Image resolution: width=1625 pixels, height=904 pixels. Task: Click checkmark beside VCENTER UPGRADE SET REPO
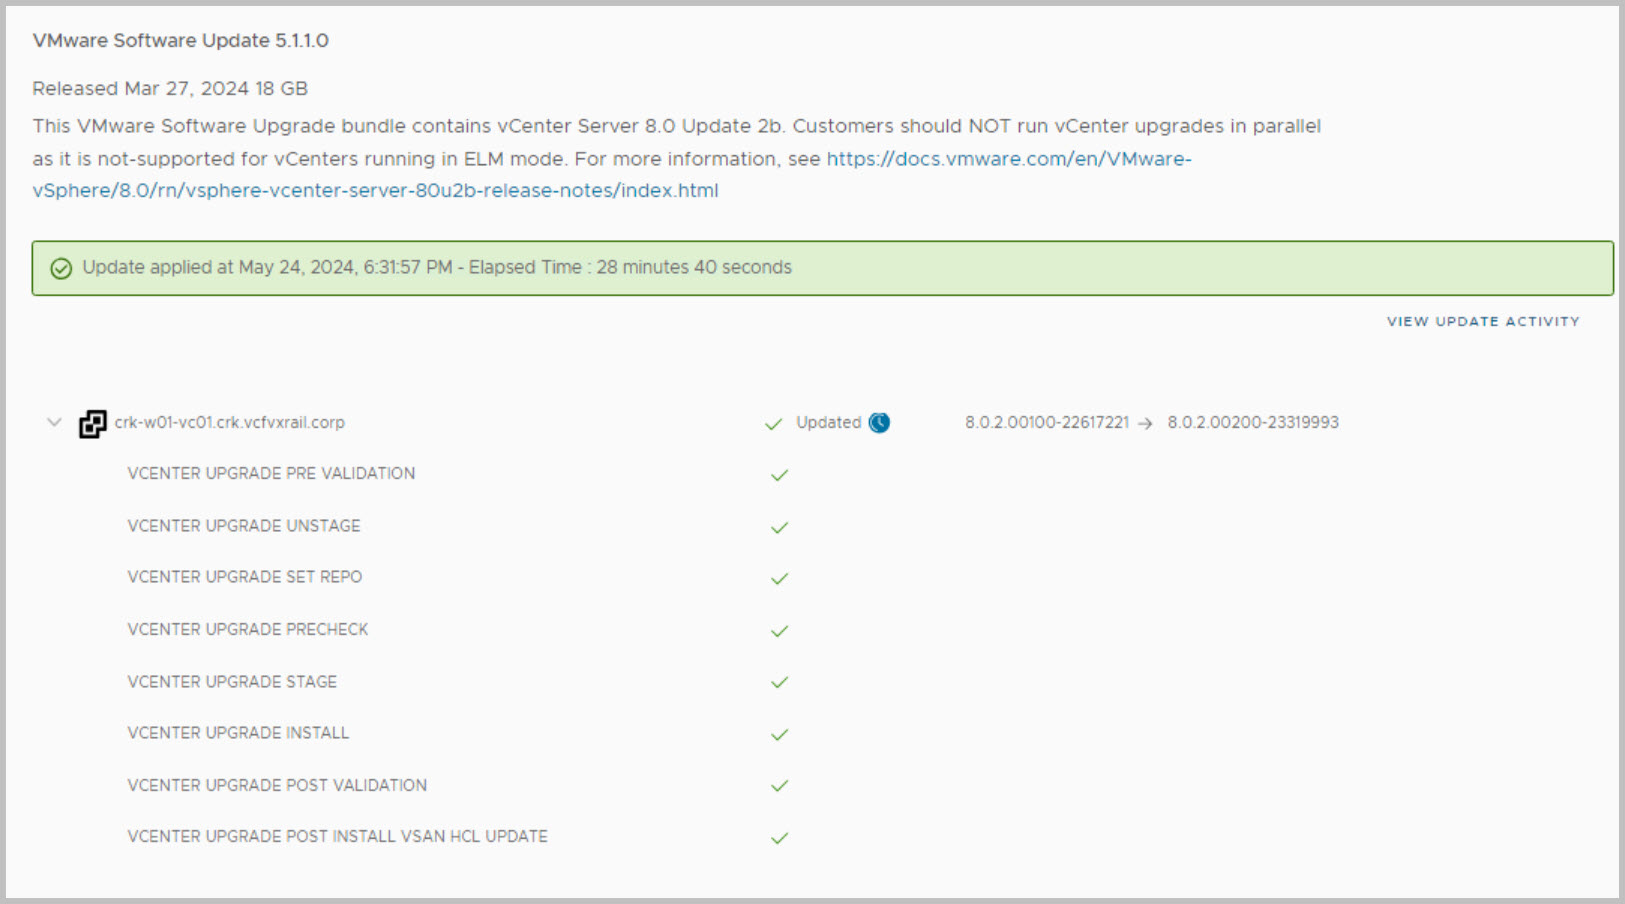[780, 578]
